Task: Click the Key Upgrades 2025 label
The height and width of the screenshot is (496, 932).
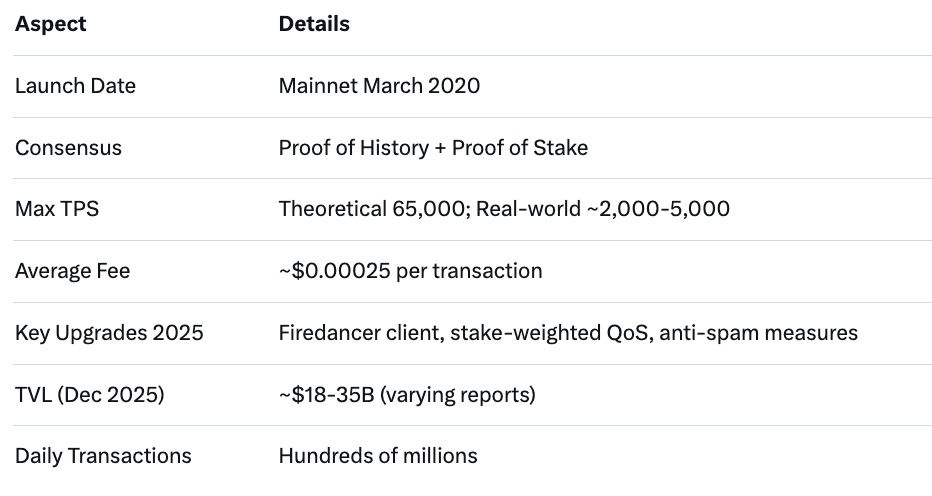Action: (109, 333)
